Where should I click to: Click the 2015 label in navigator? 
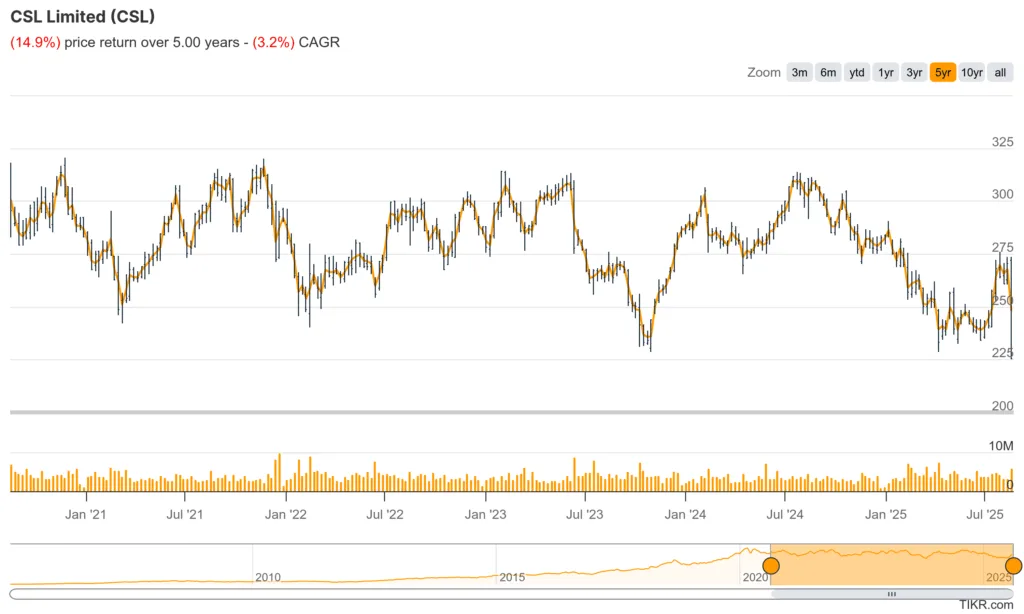click(512, 577)
